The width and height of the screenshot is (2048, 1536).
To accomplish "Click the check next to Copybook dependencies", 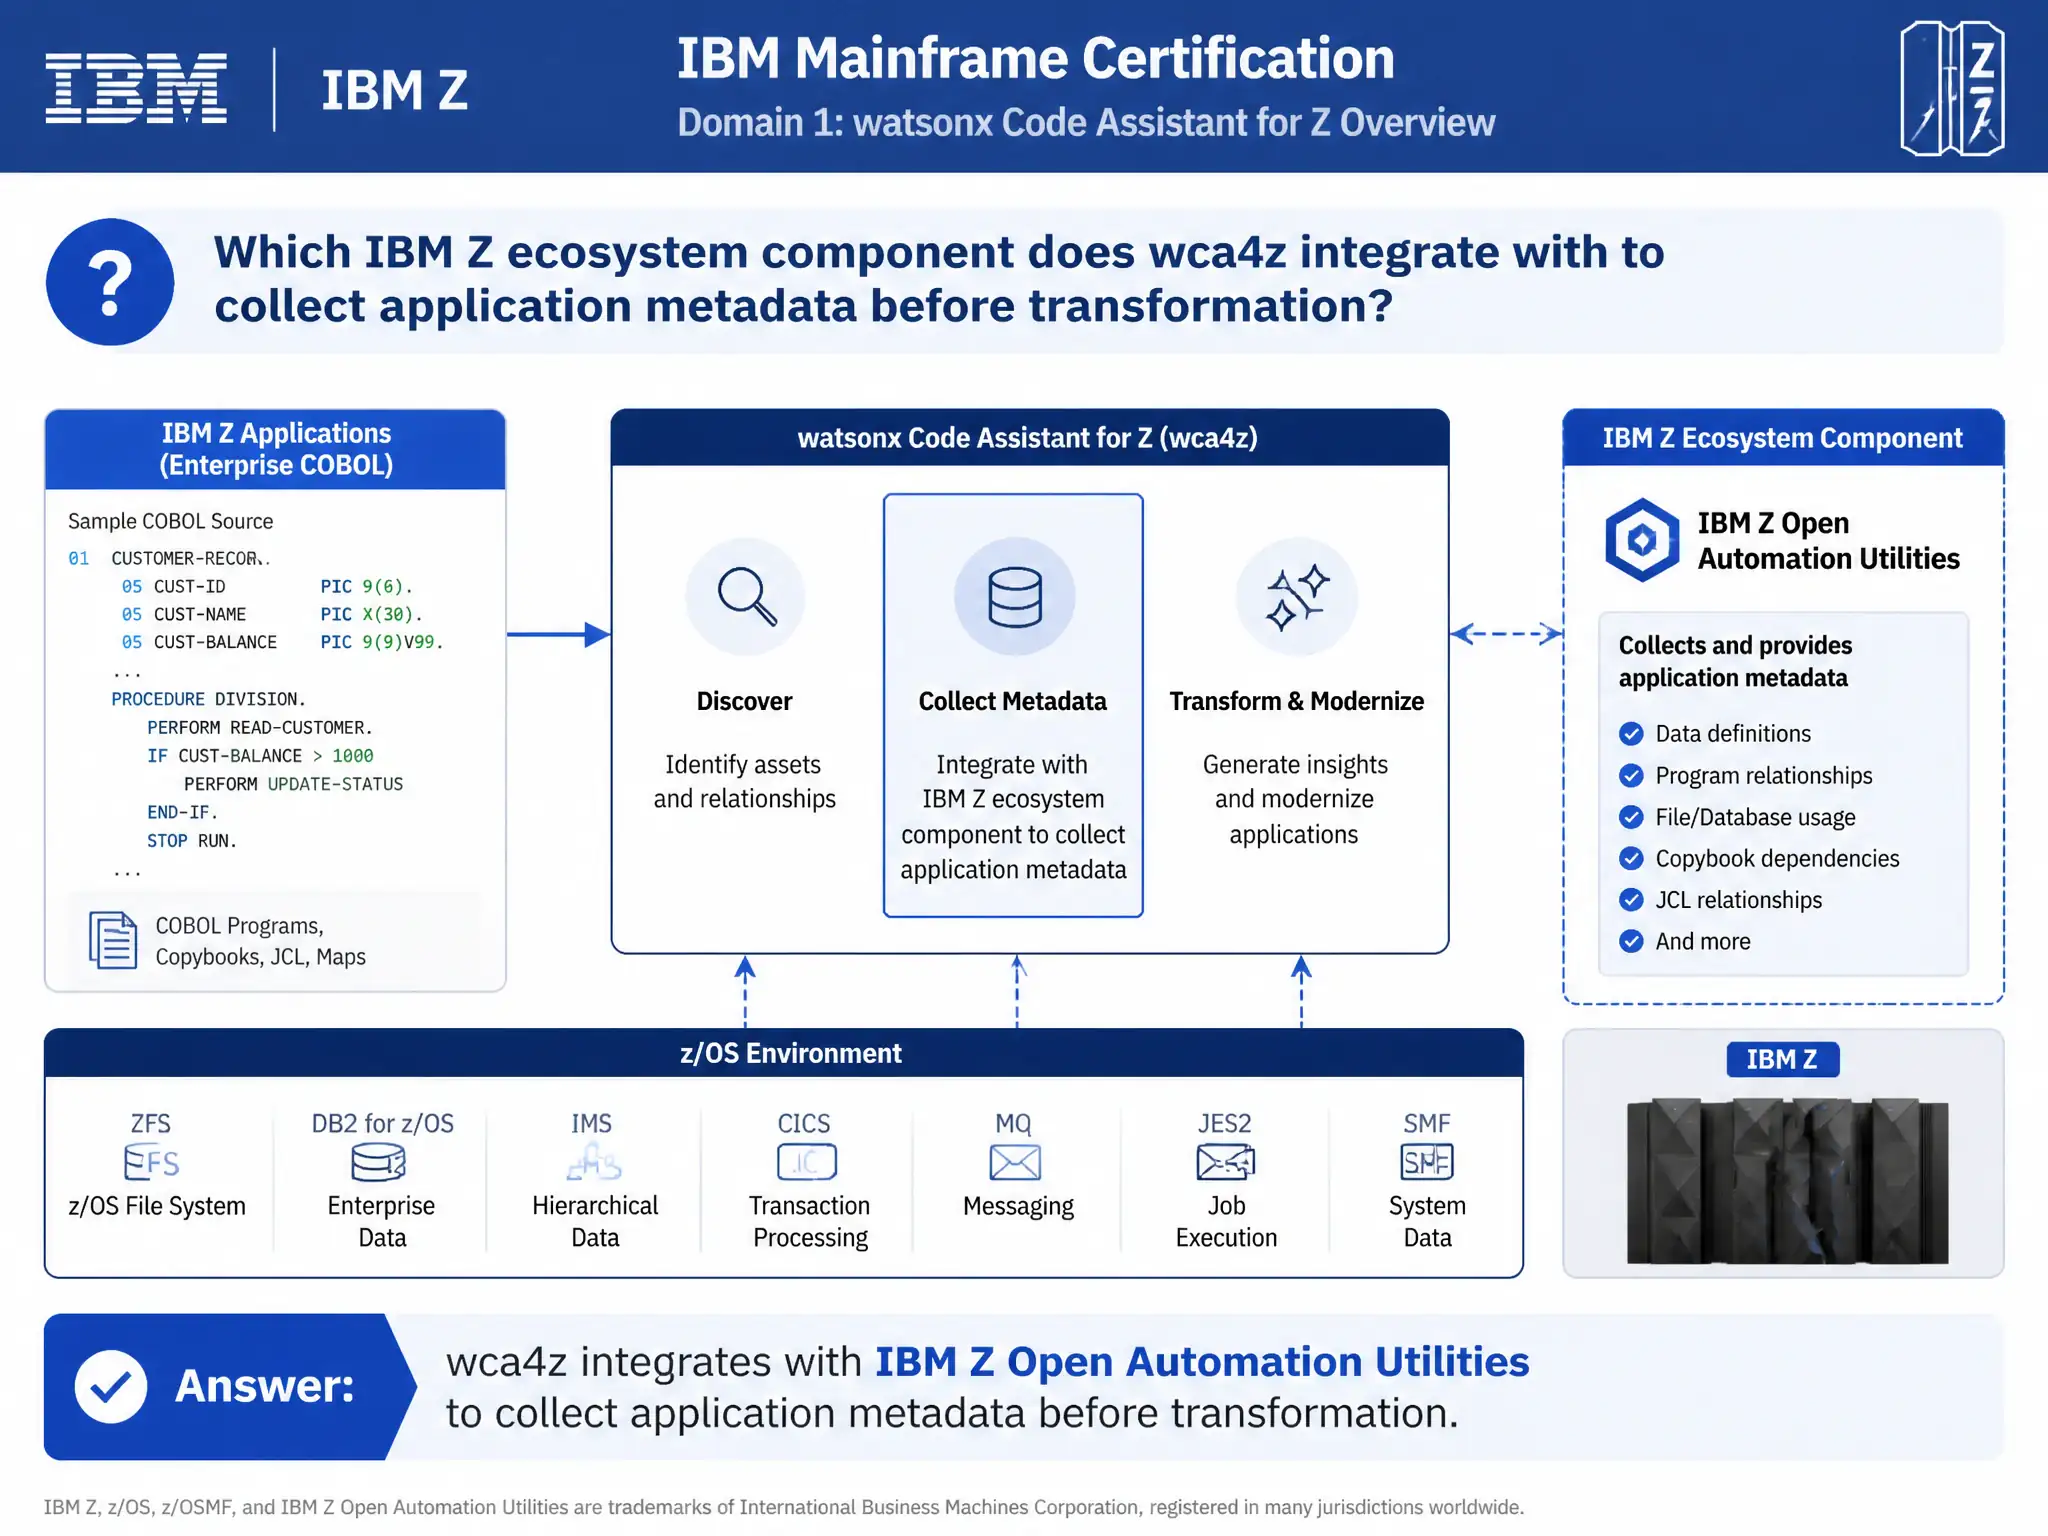I will point(1631,859).
